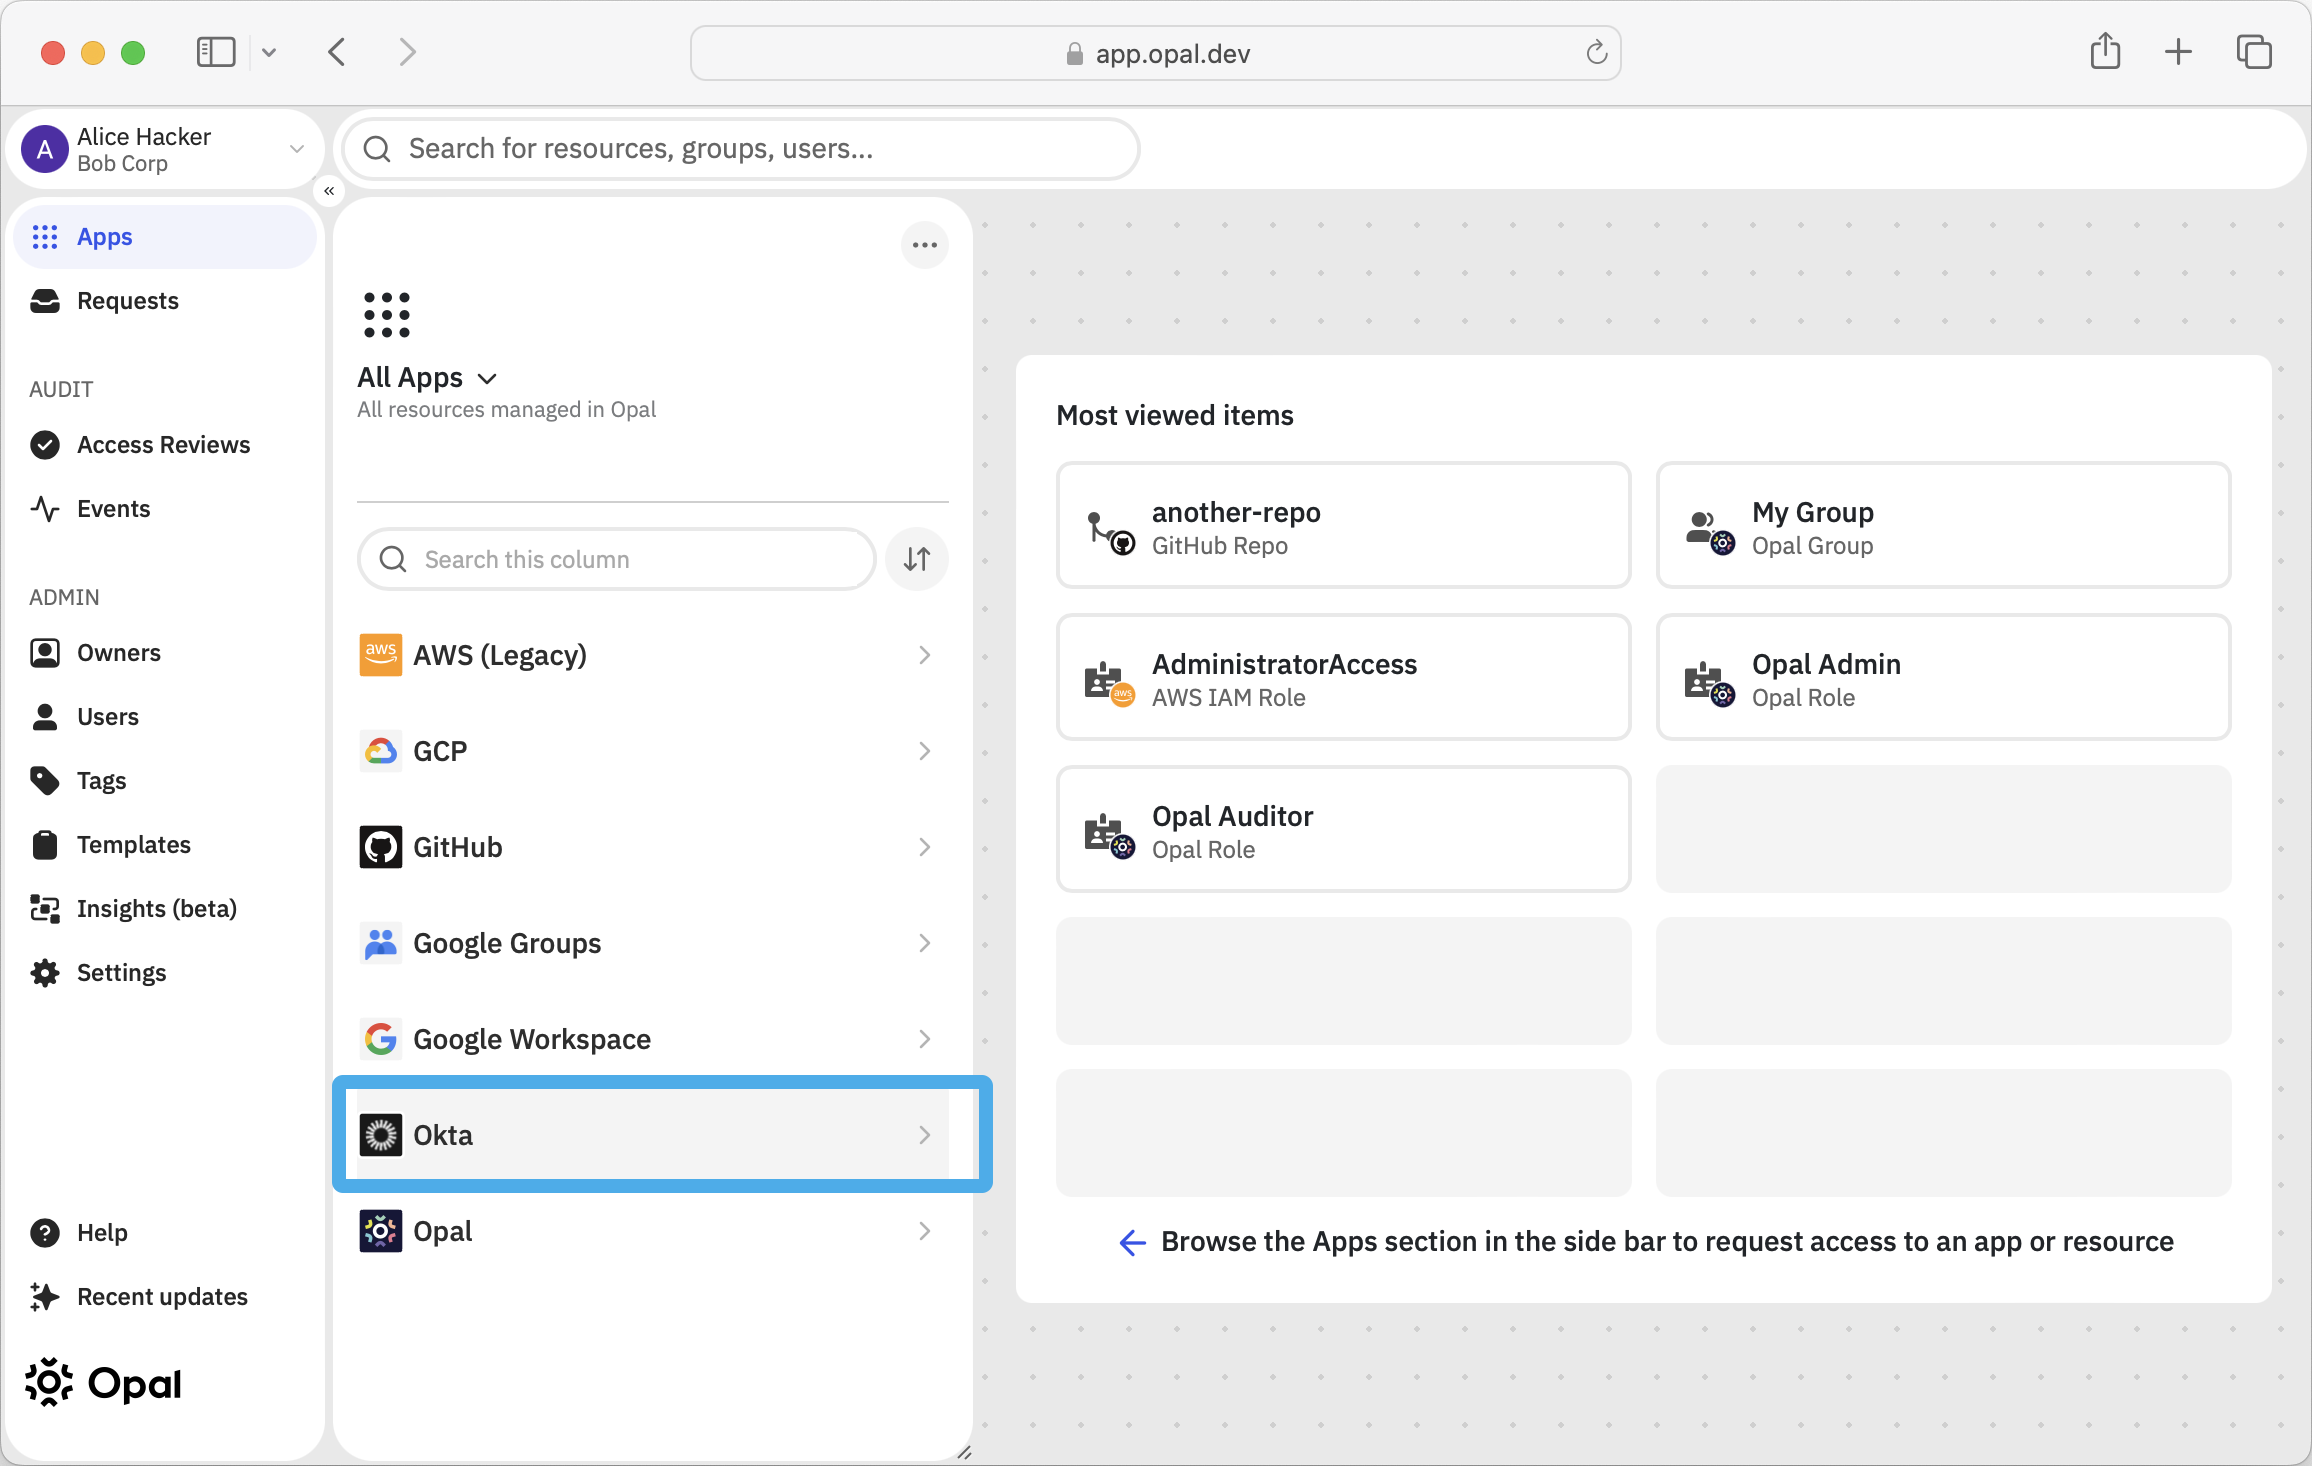The width and height of the screenshot is (2312, 1466).
Task: Click Alice Hacker's avatar icon
Action: pyautogui.click(x=45, y=150)
